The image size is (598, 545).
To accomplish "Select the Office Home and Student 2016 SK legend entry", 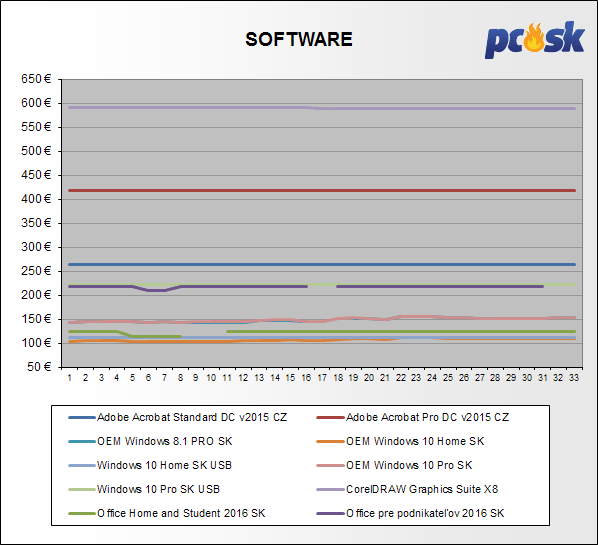I will [167, 513].
